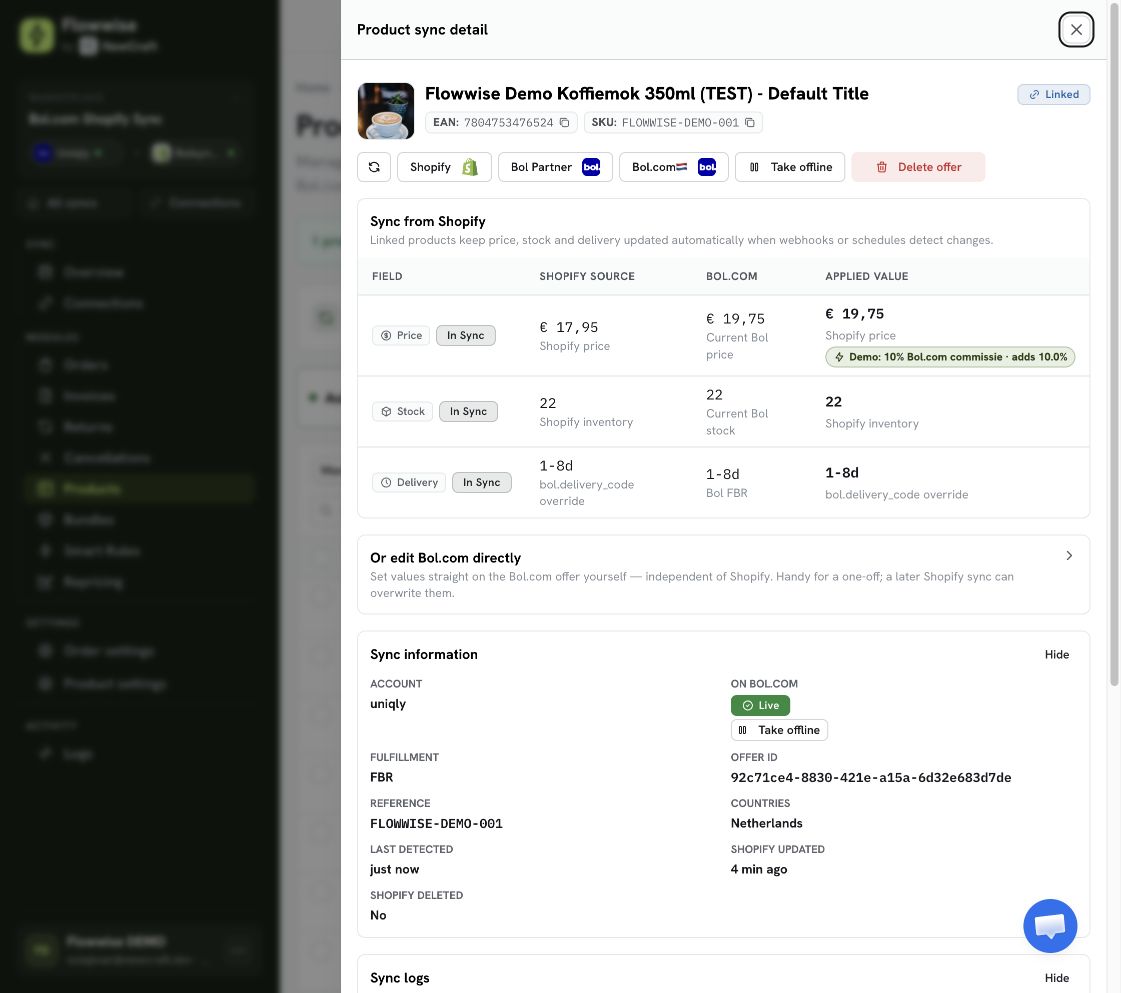Click the FIELD column header

[387, 276]
